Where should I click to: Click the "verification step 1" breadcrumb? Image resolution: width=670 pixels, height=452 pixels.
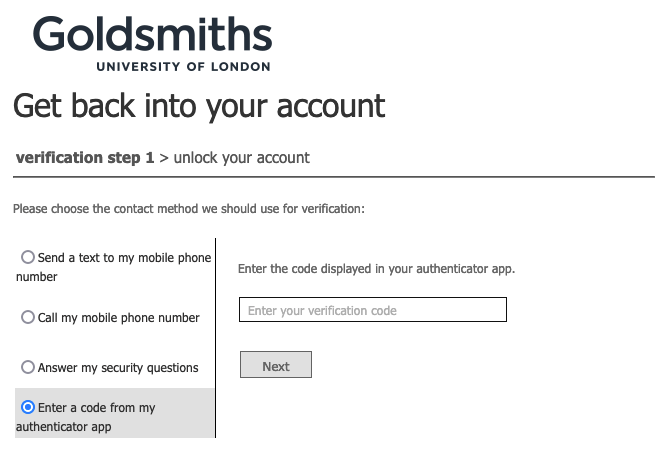pyautogui.click(x=85, y=158)
